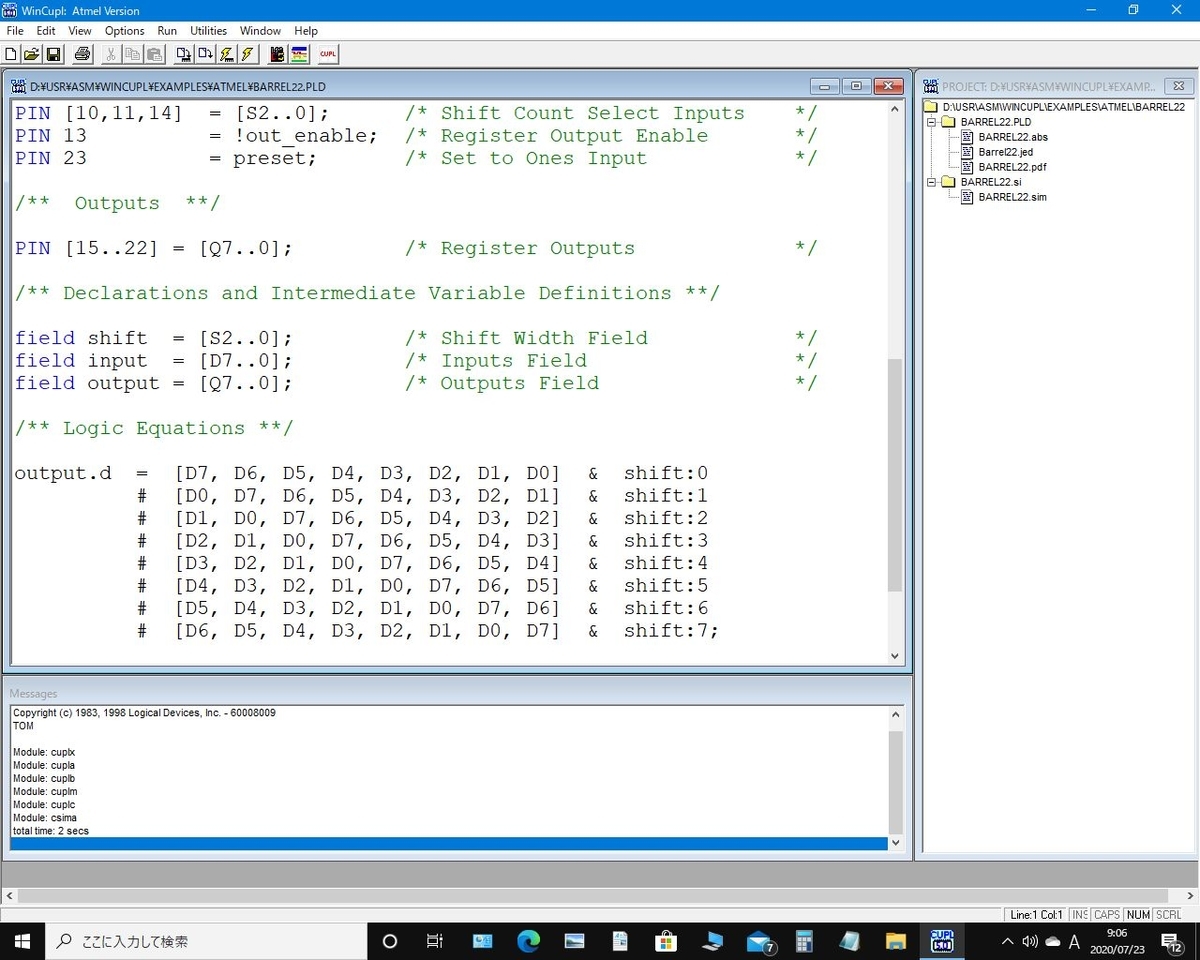Open File Explorer from the taskbar
The image size is (1200, 960).
pyautogui.click(x=896, y=941)
